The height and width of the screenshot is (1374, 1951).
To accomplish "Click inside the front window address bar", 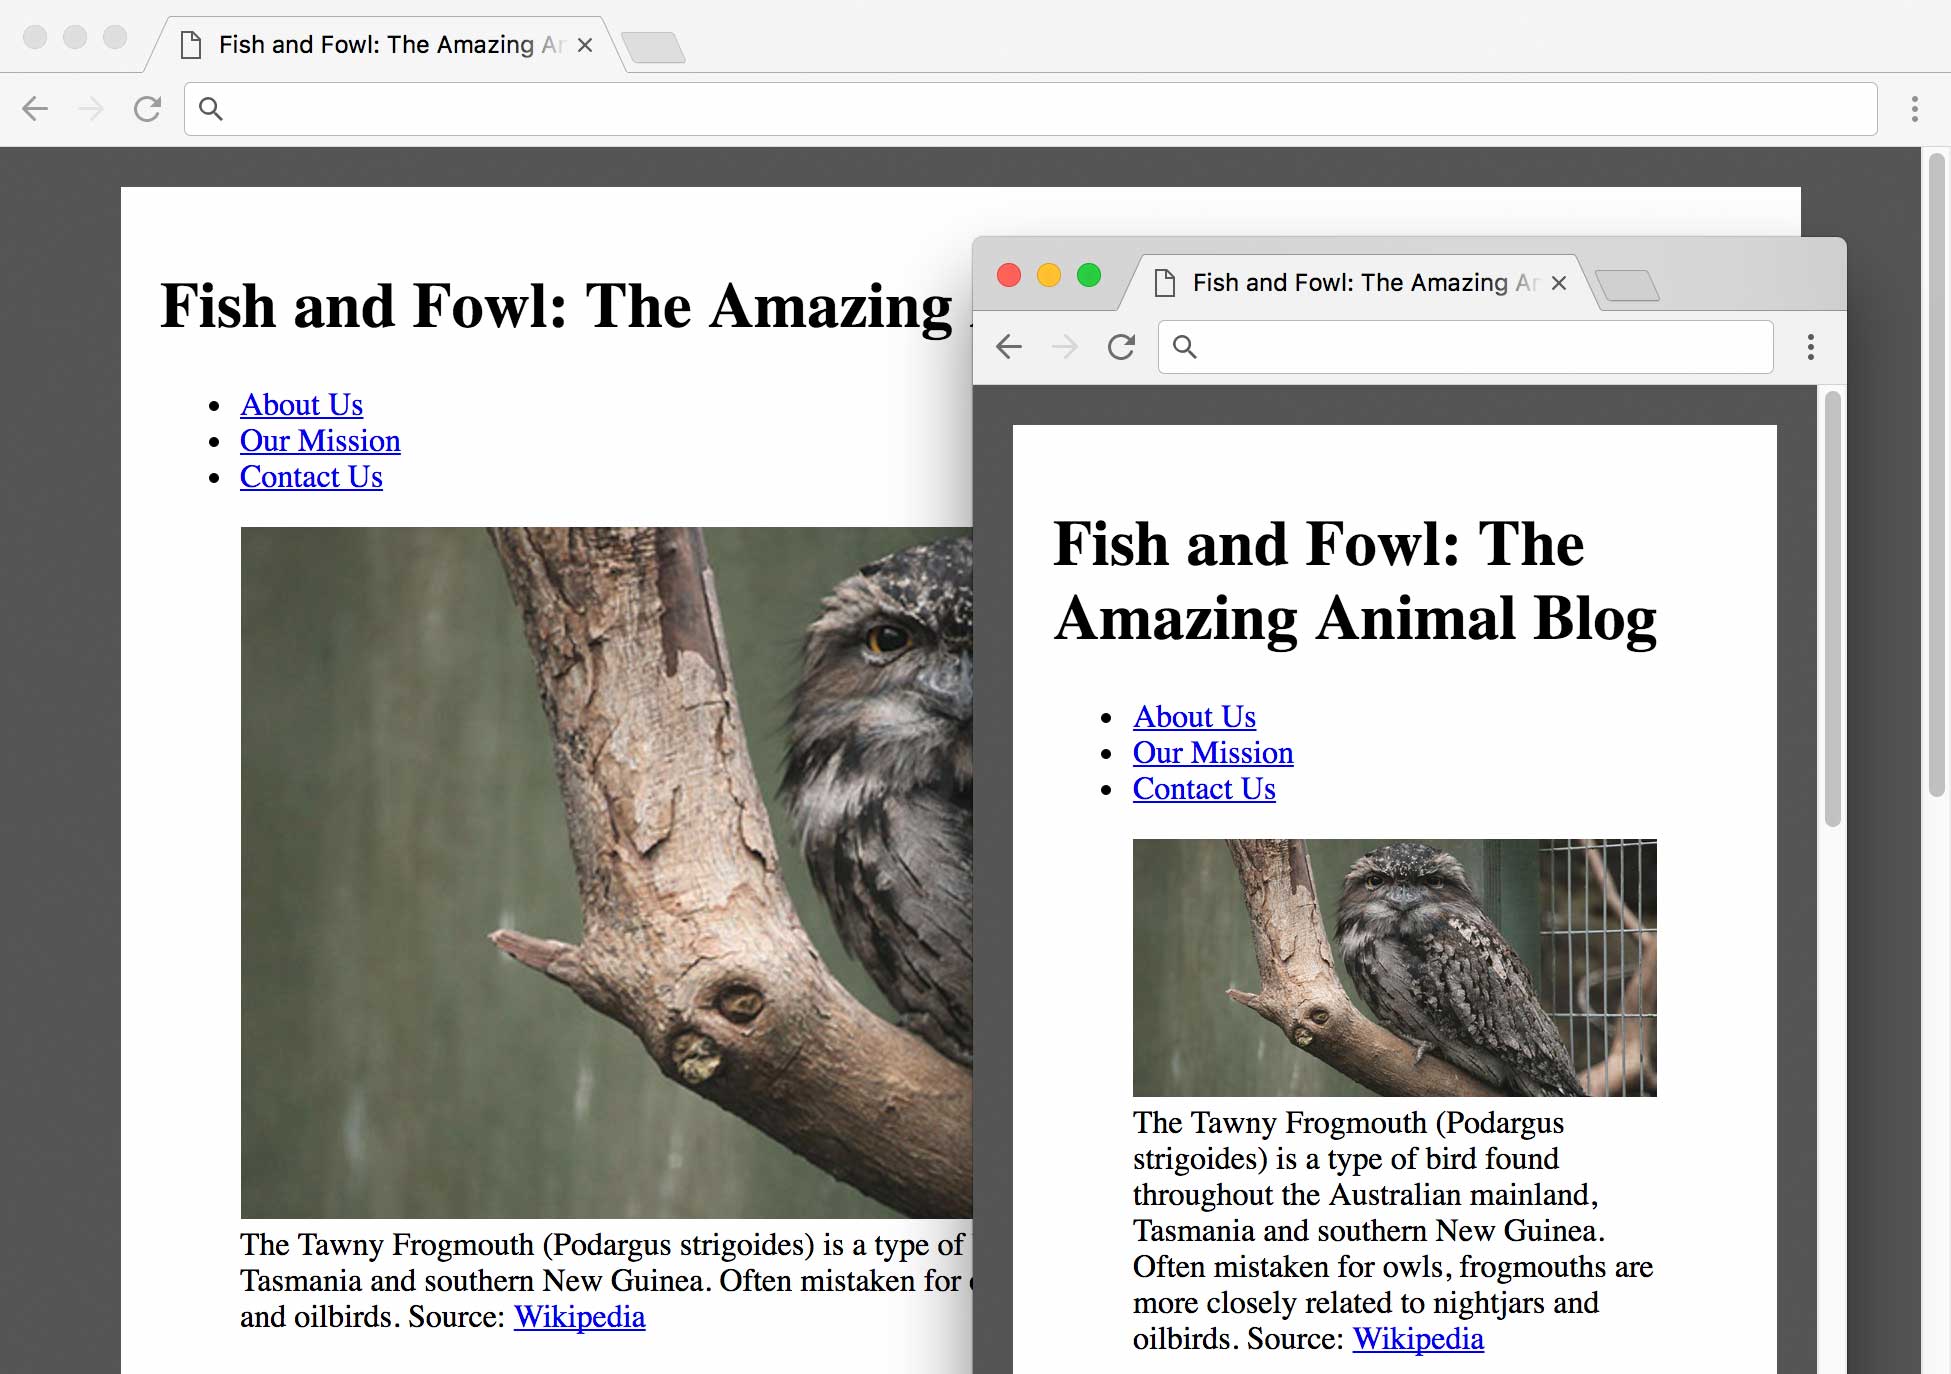I will (x=1450, y=346).
